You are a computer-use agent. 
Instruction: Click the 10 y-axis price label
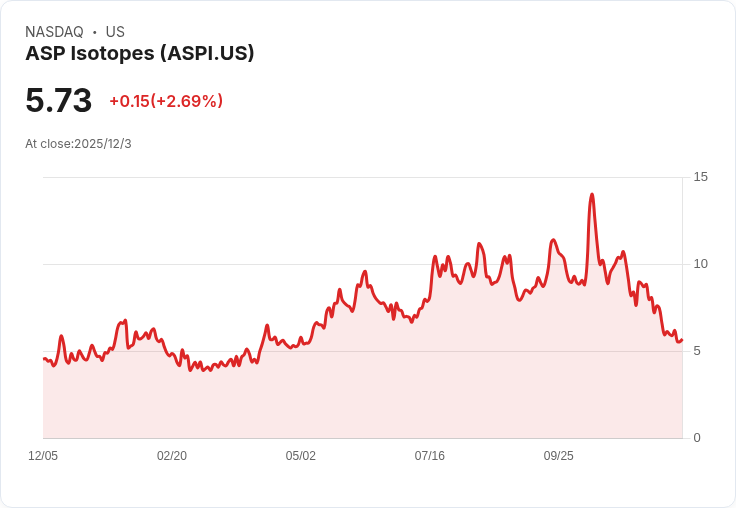click(700, 264)
